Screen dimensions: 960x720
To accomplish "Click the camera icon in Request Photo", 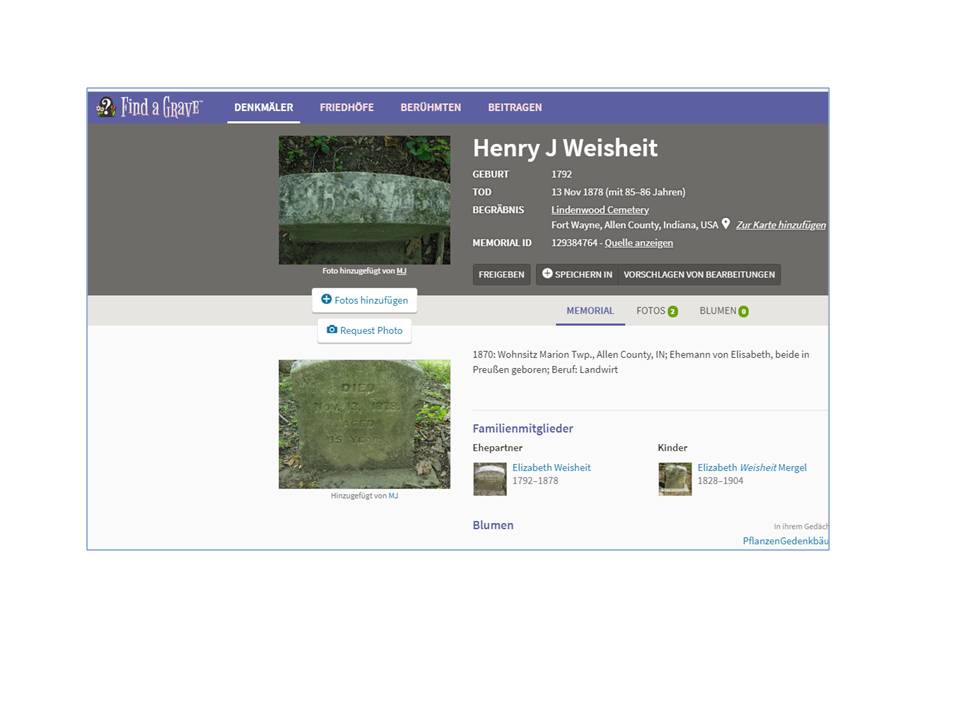I will click(332, 329).
